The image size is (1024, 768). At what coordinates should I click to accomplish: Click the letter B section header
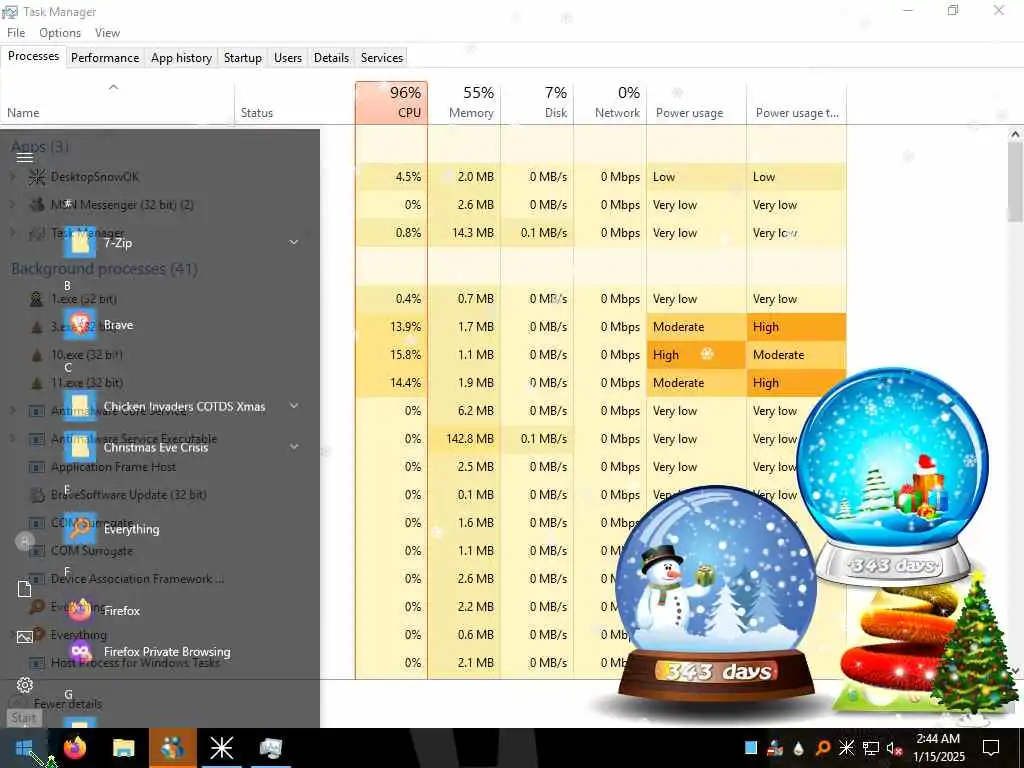pyautogui.click(x=67, y=285)
